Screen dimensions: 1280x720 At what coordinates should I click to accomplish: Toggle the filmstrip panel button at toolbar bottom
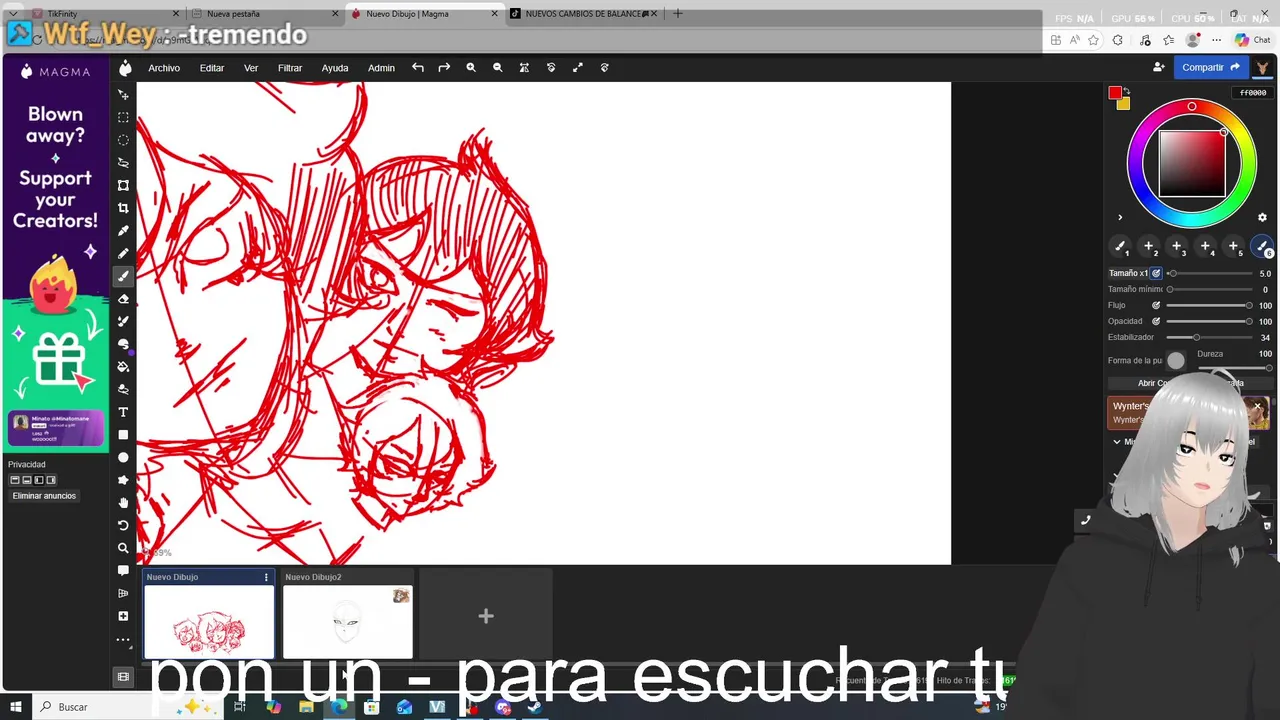coord(123,677)
